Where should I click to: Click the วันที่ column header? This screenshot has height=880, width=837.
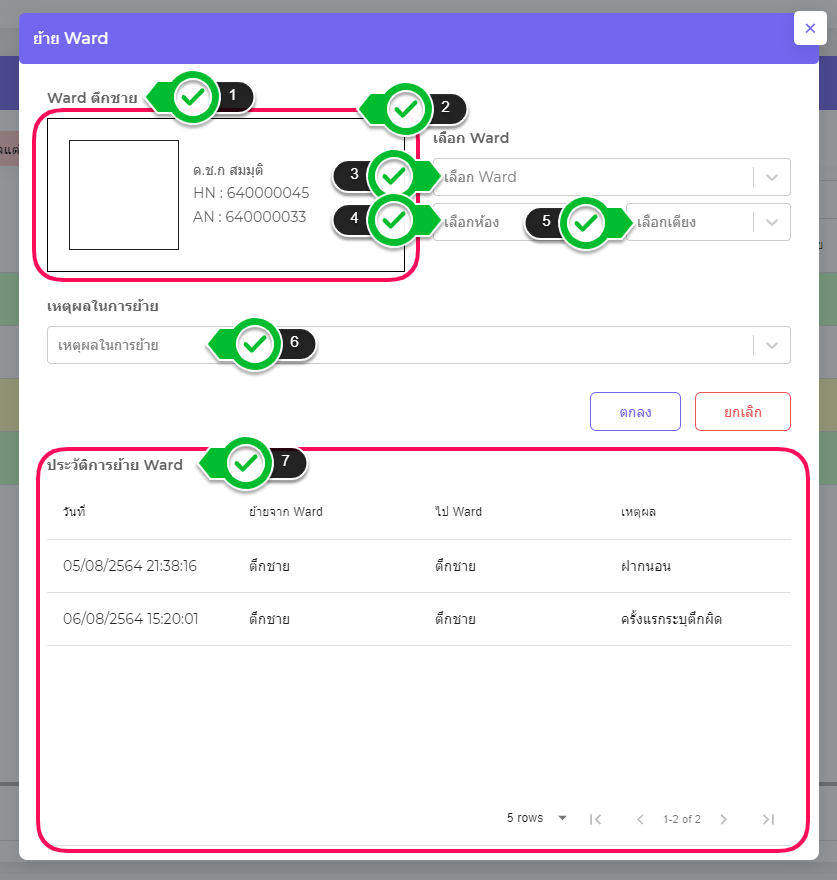(74, 512)
